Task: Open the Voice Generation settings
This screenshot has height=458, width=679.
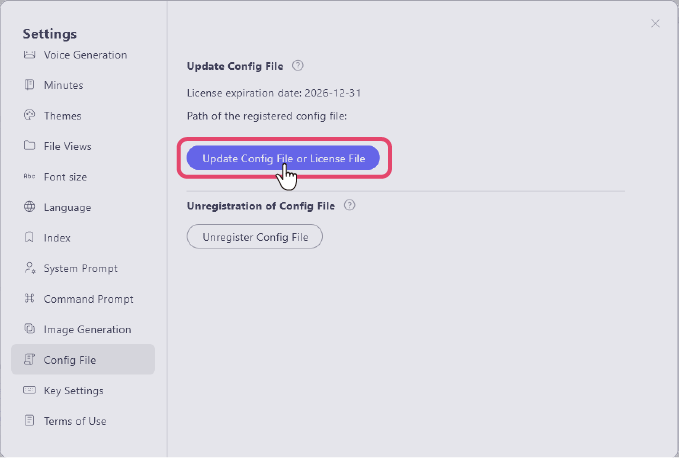Action: [84, 55]
